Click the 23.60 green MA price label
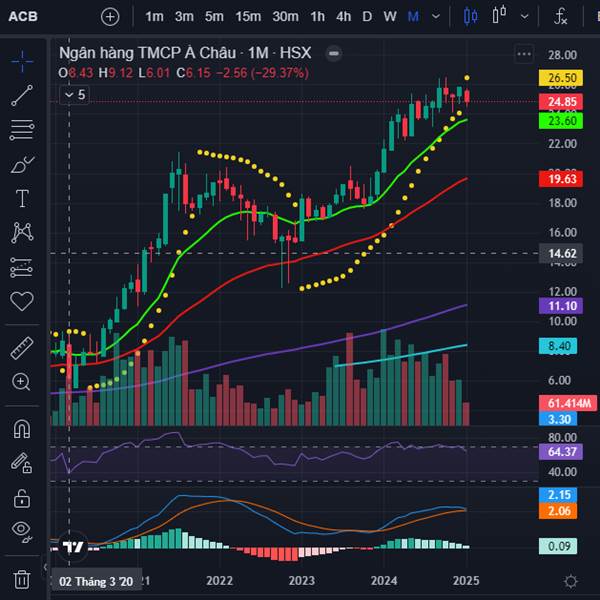Viewport: 600px width, 600px height. point(561,121)
